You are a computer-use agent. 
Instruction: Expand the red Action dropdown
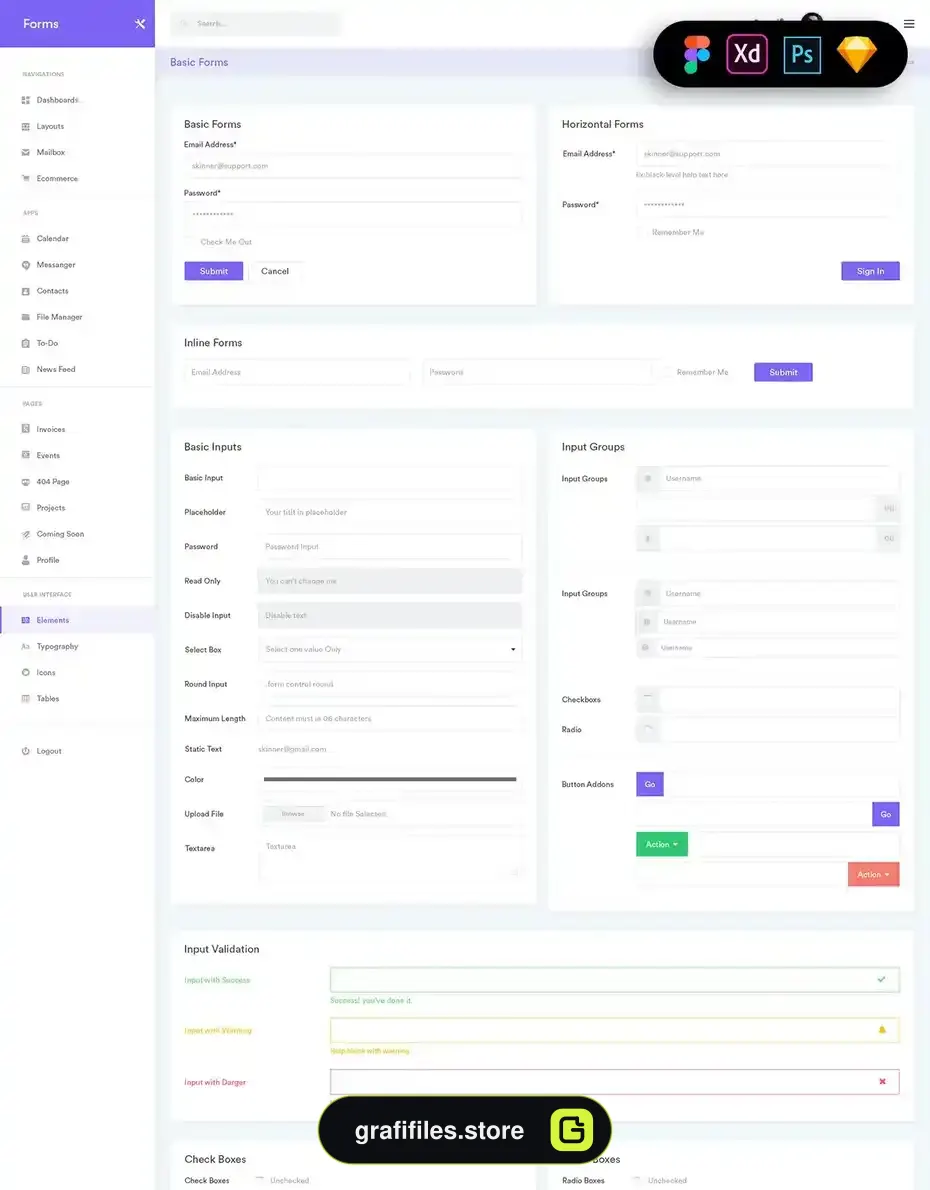click(874, 874)
